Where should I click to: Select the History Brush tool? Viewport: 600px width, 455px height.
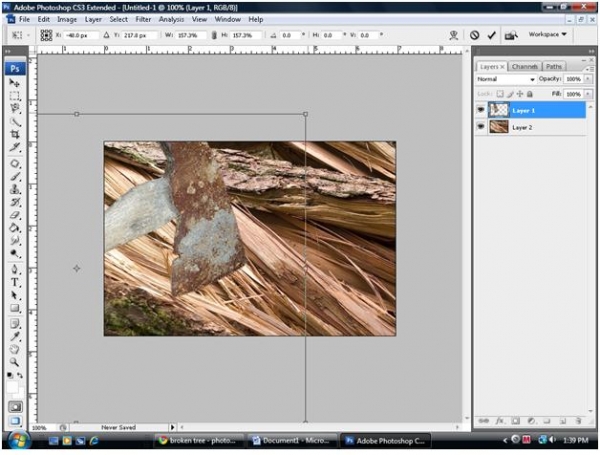coord(15,202)
